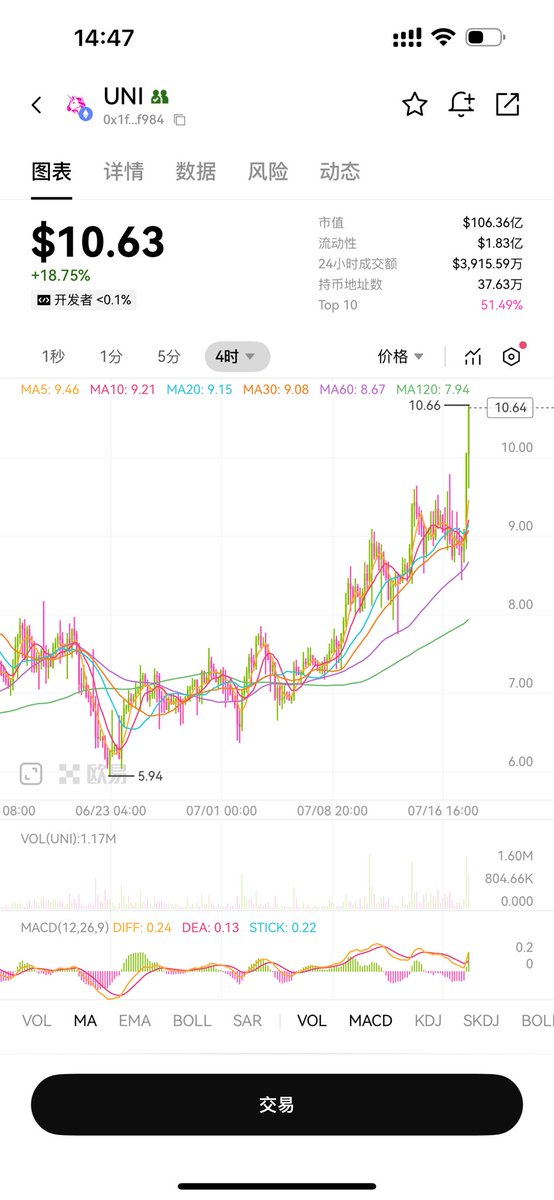This screenshot has height=1200, width=554.
Task: Select the 5分 timeframe
Action: pyautogui.click(x=169, y=356)
